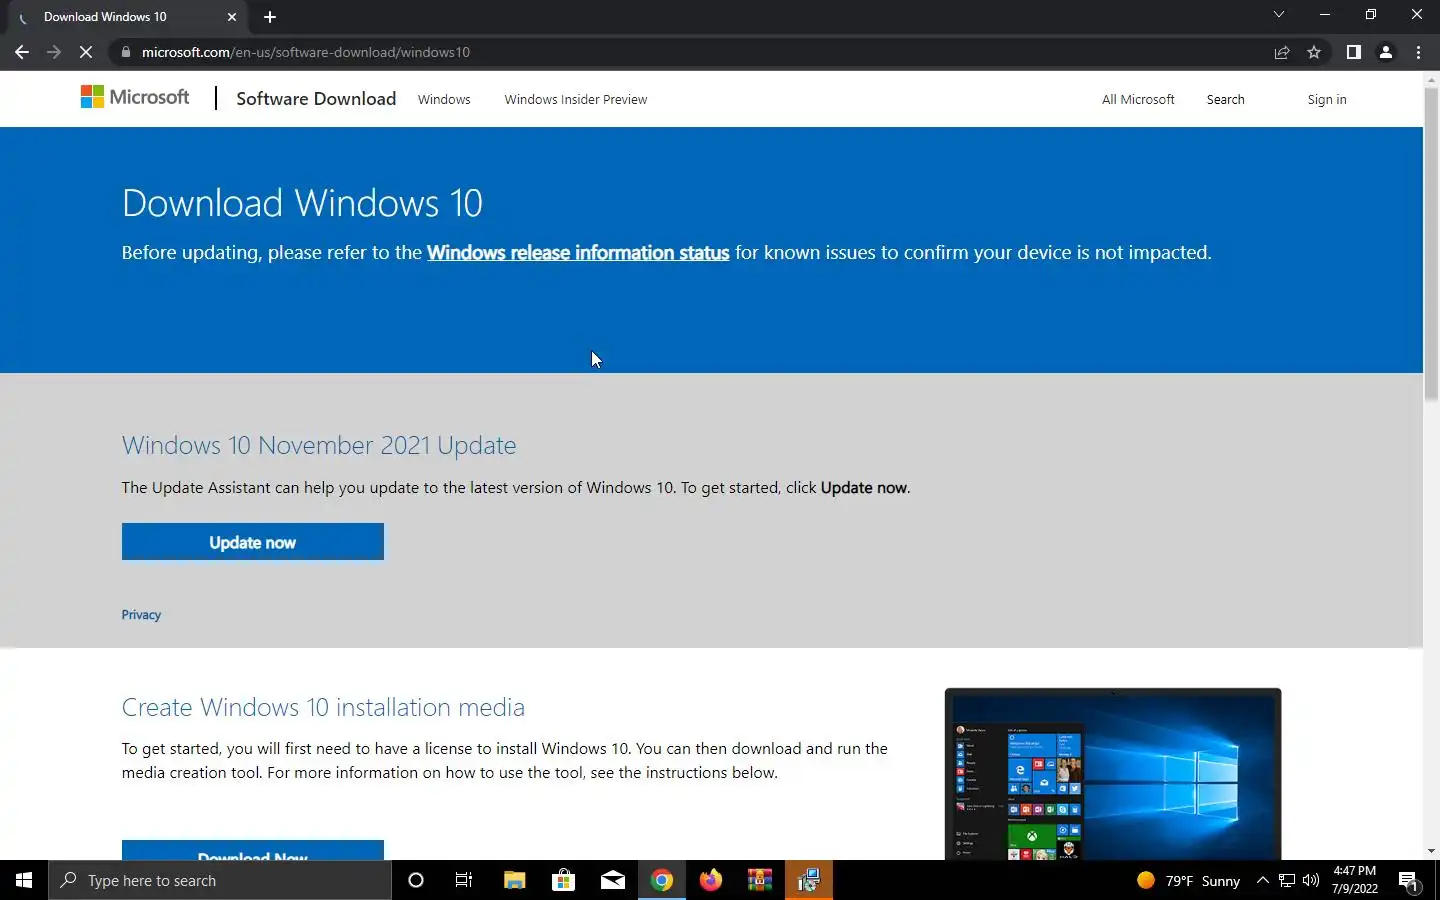Click the browser forward arrow
The height and width of the screenshot is (900, 1440).
[54, 52]
